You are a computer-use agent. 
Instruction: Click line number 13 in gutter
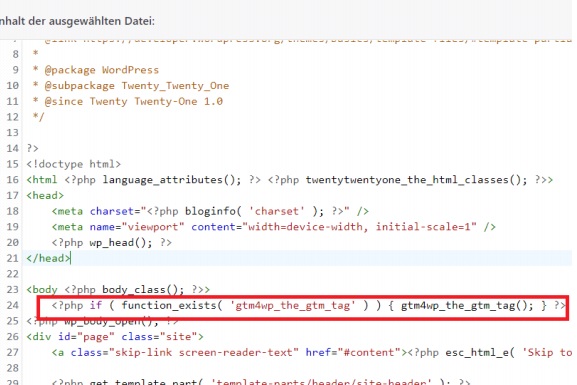tap(12, 133)
